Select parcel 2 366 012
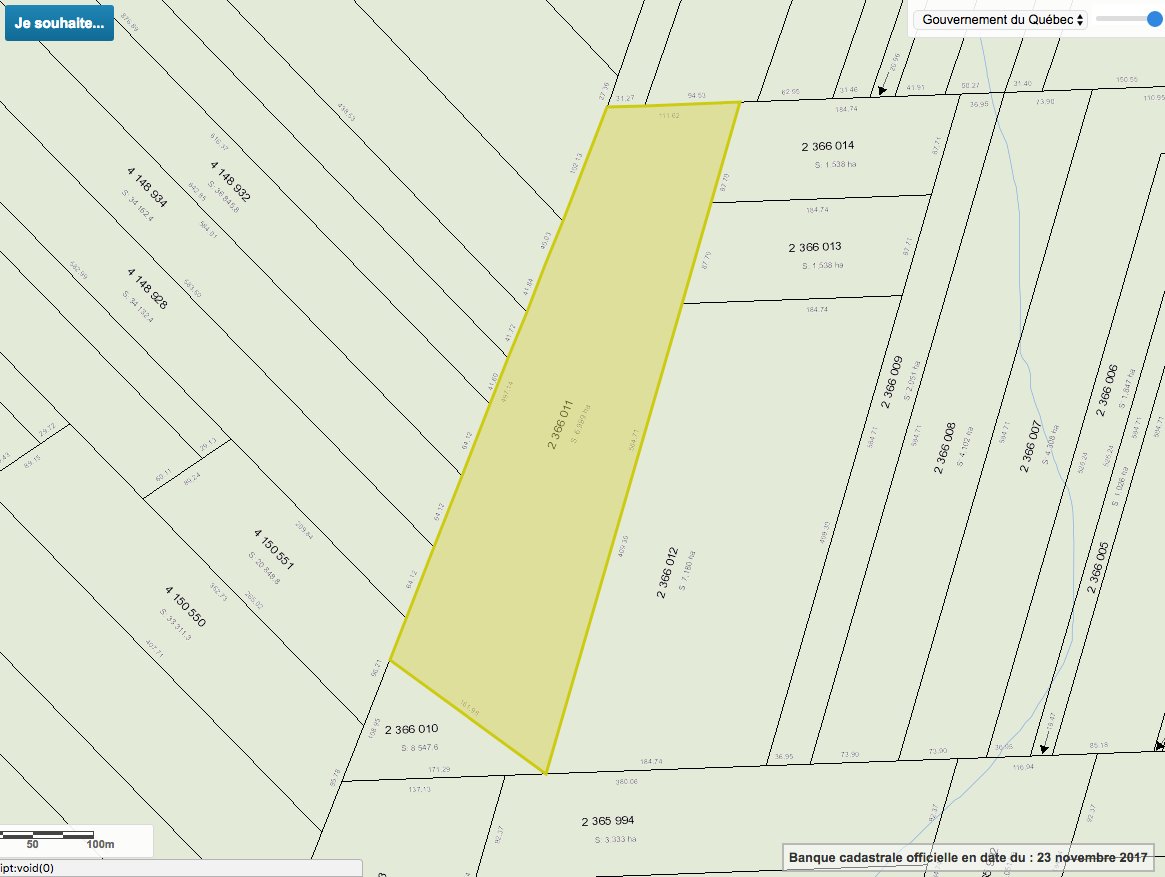The image size is (1165, 877). pos(667,572)
